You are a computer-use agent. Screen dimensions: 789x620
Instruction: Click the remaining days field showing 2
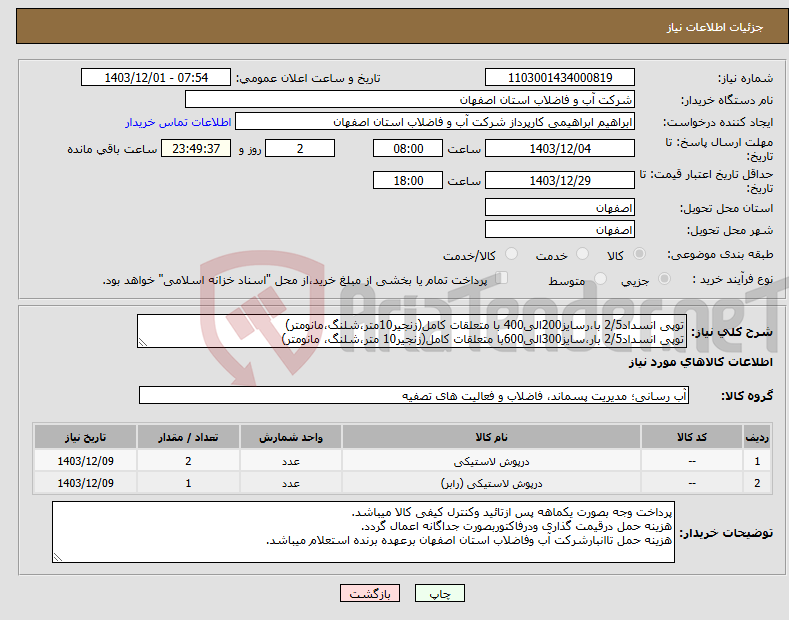[x=300, y=148]
